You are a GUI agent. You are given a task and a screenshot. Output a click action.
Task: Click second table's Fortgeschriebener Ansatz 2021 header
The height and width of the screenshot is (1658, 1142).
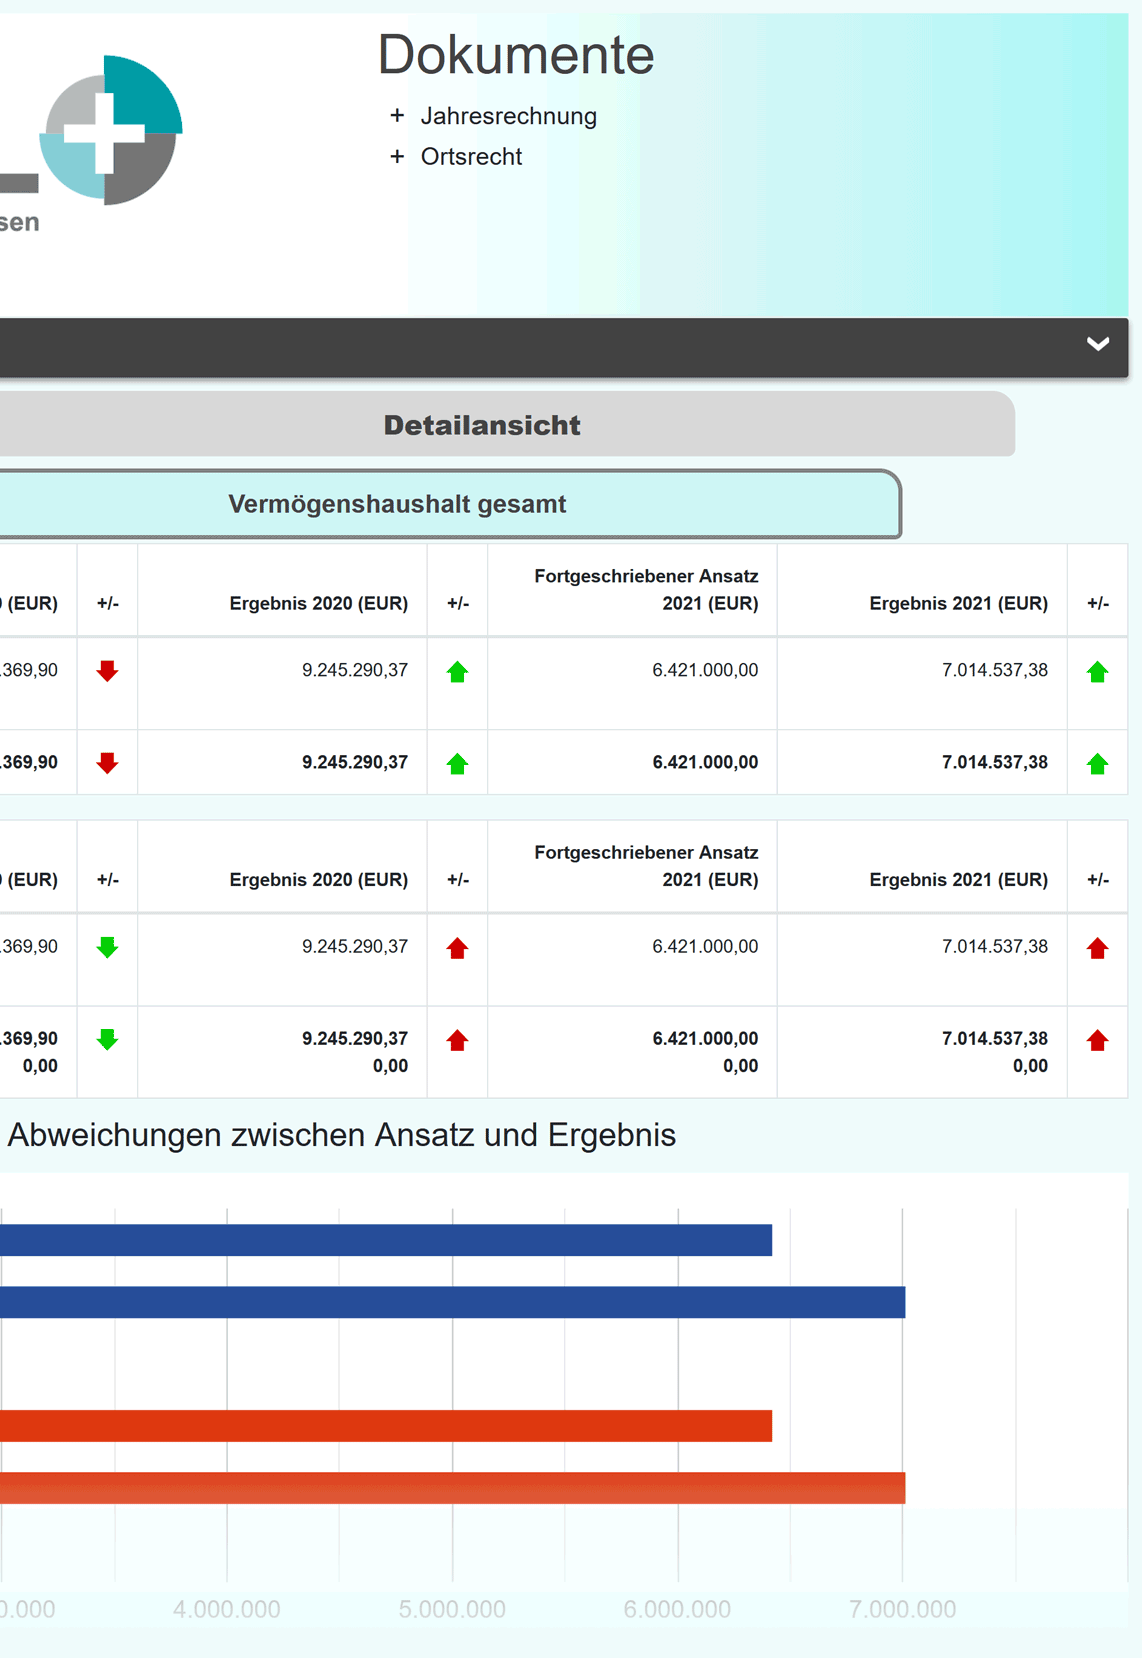[646, 866]
